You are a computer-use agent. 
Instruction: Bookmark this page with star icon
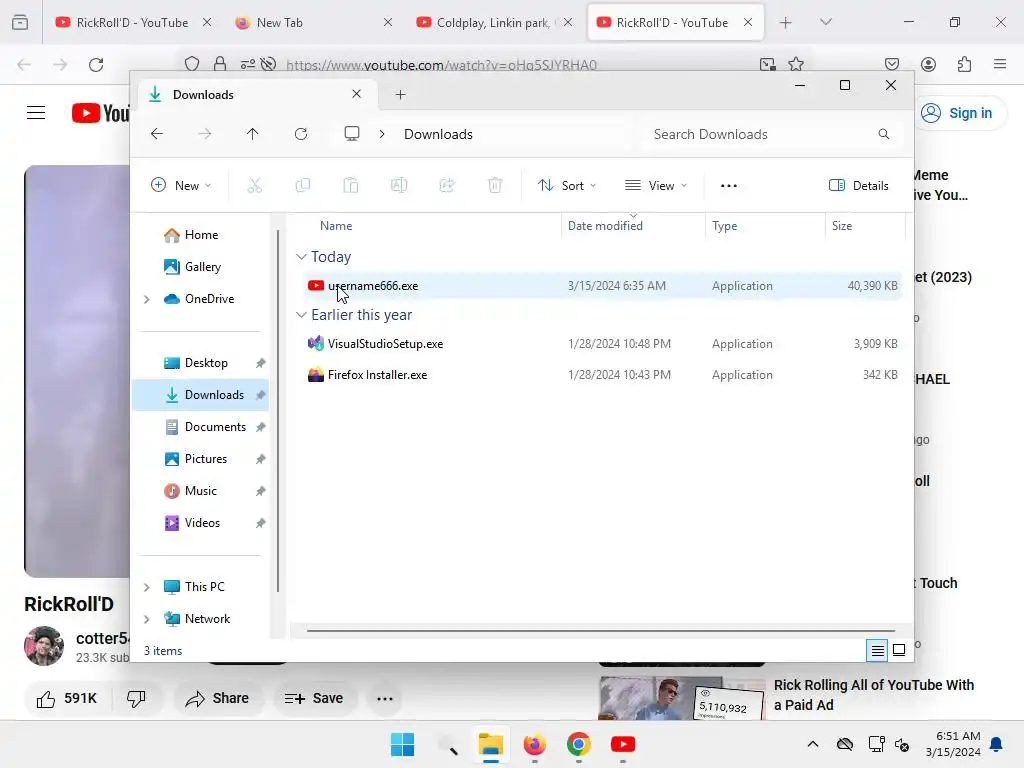point(796,64)
